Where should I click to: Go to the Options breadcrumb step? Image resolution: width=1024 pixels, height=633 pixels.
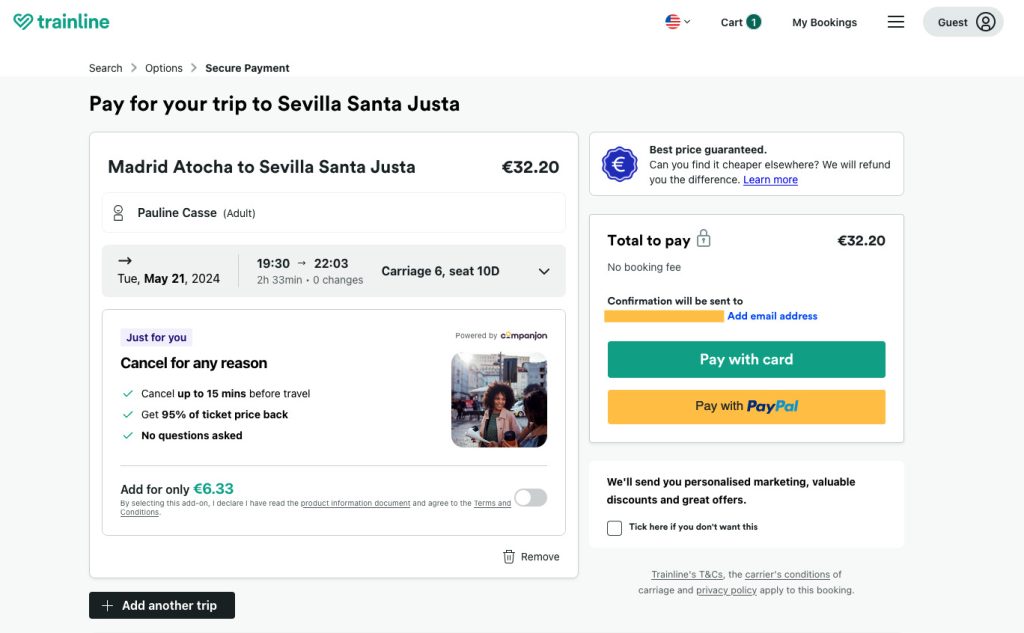coord(164,68)
